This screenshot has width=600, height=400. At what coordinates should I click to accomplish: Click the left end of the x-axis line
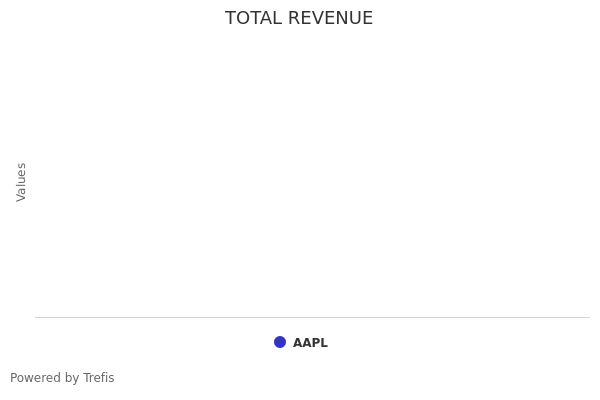[x=37, y=317]
